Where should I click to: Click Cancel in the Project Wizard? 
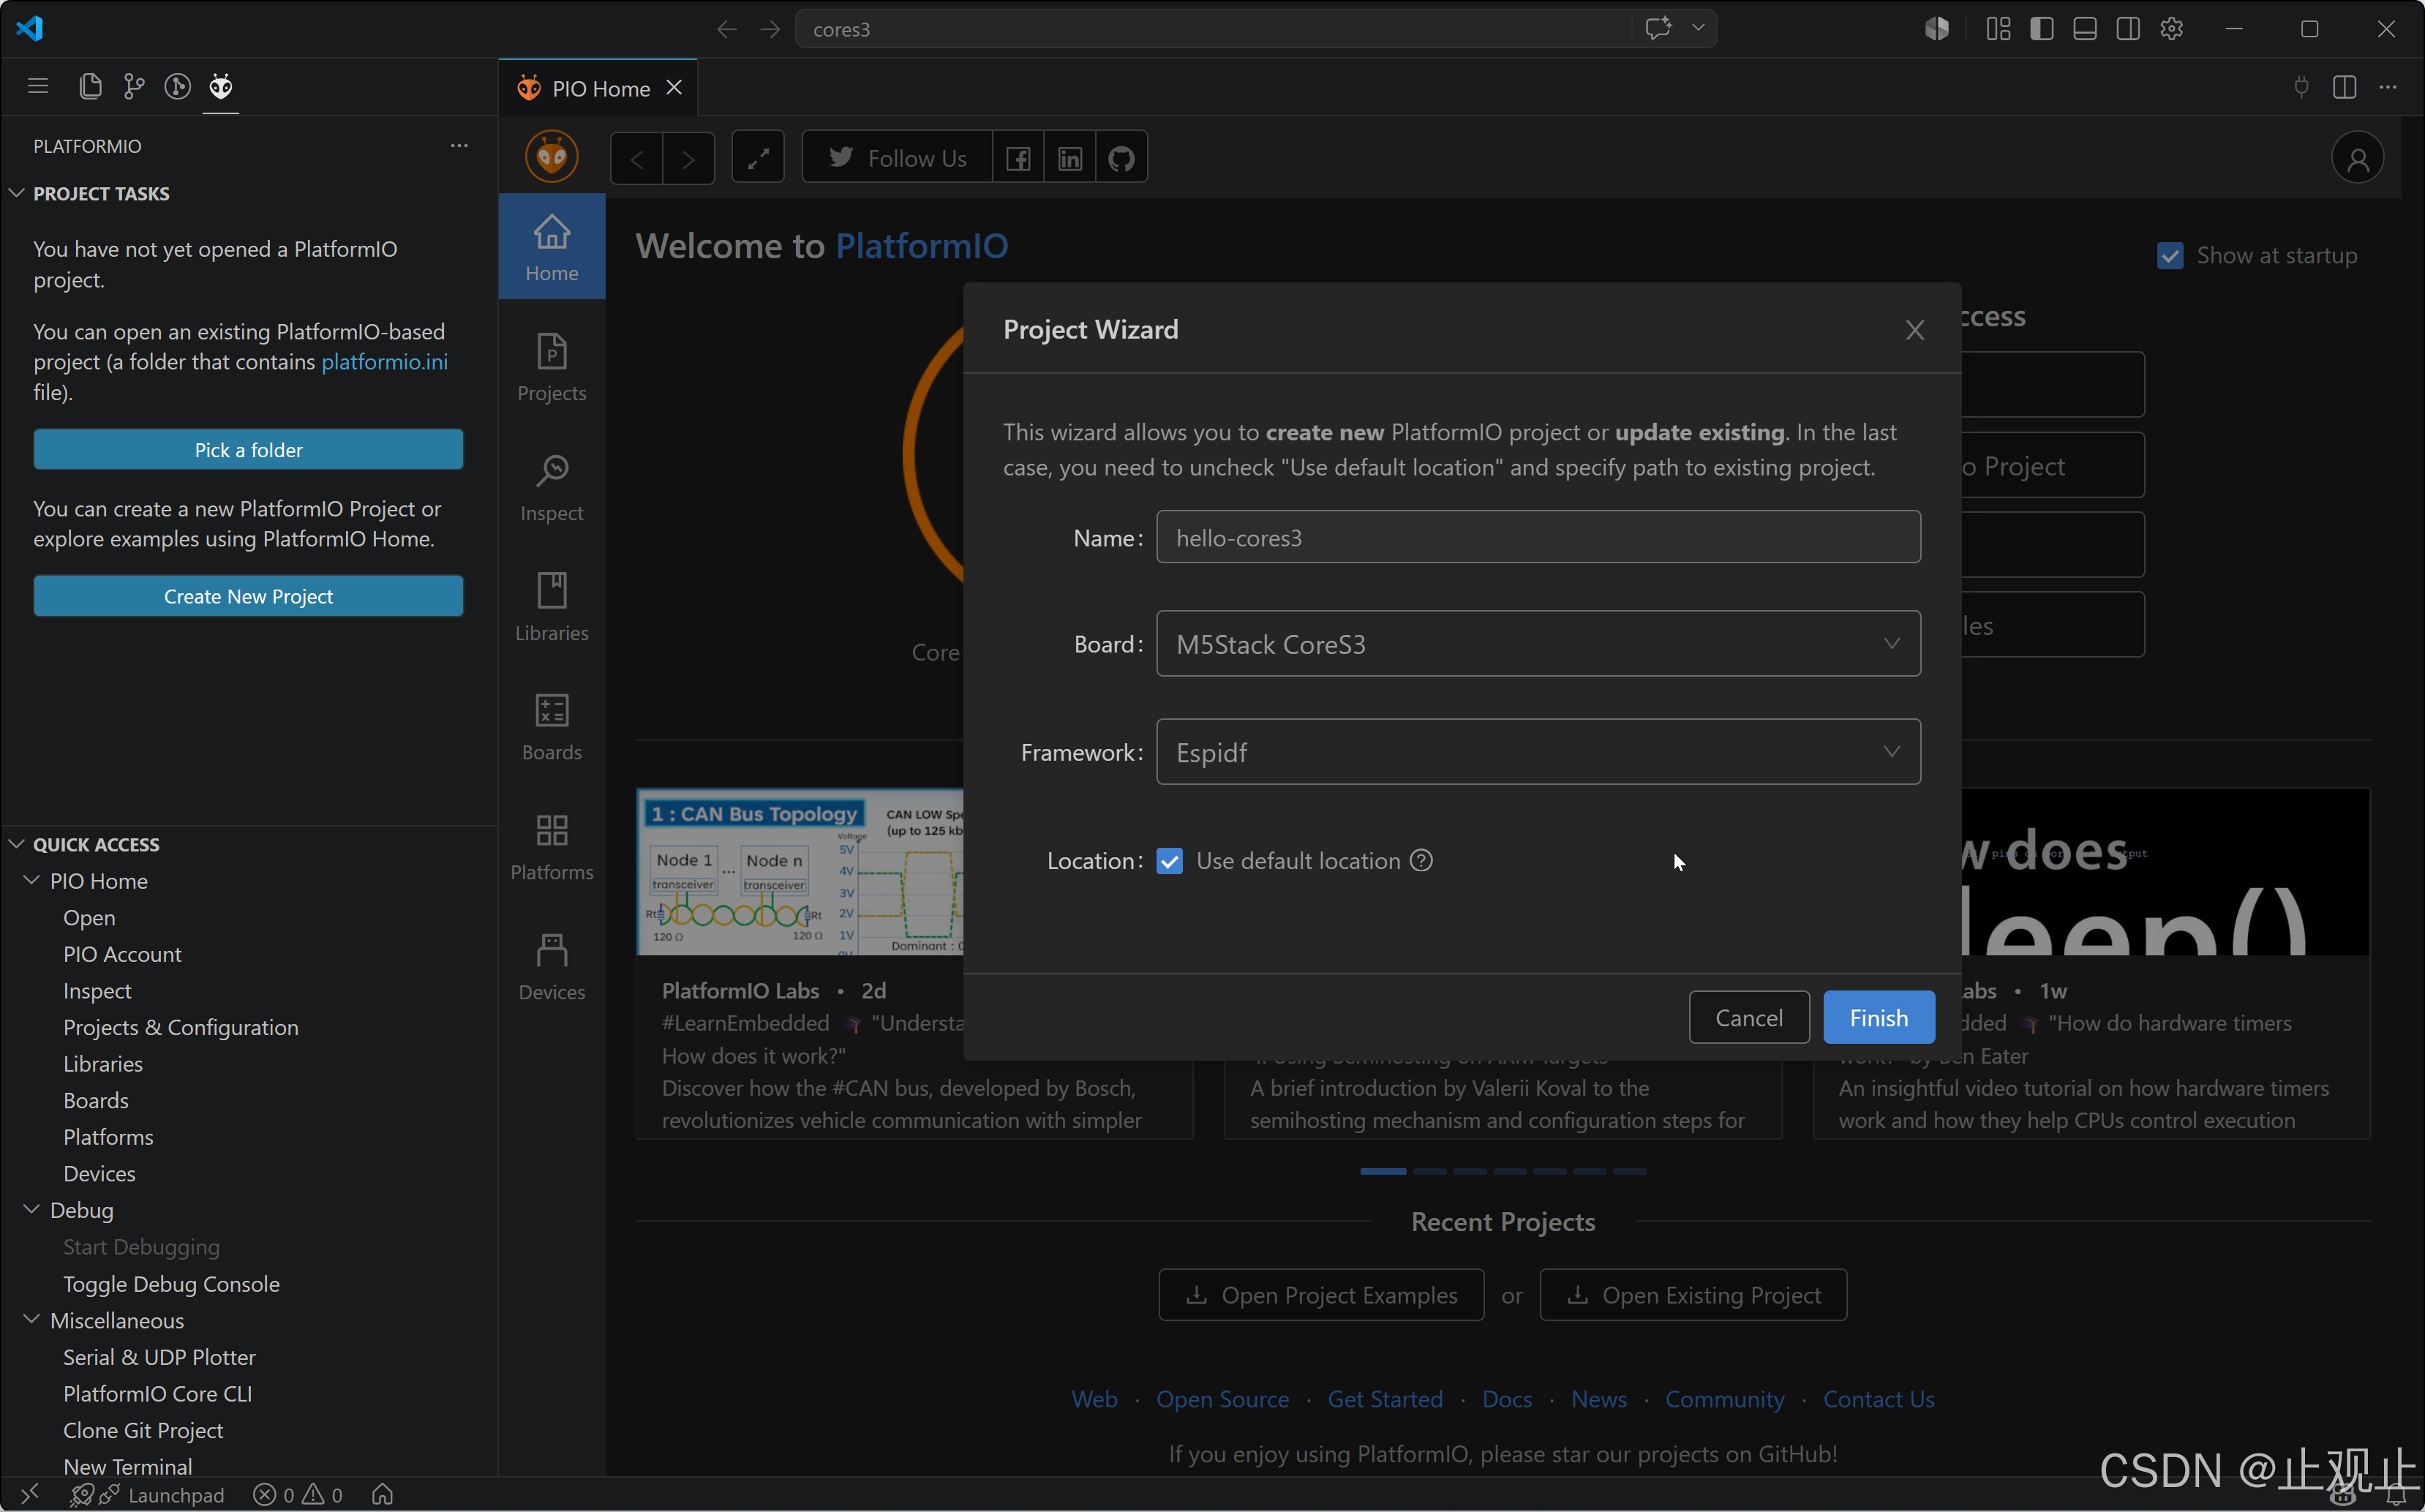(x=1749, y=1018)
